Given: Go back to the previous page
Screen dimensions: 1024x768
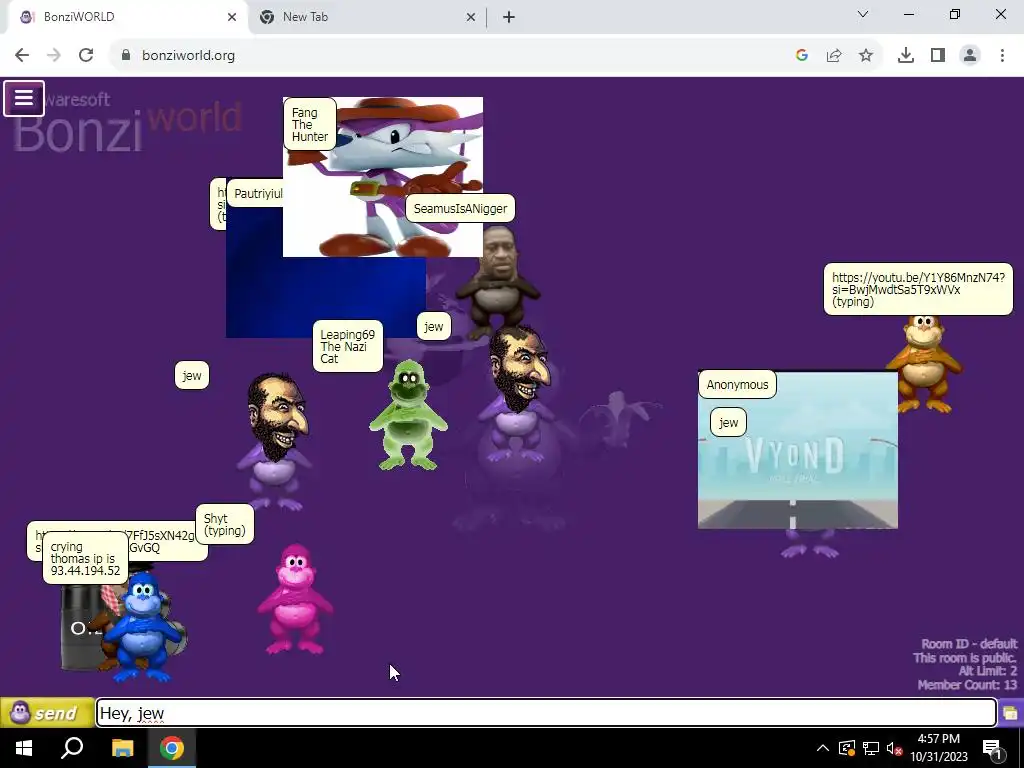Looking at the screenshot, I should pos(22,56).
